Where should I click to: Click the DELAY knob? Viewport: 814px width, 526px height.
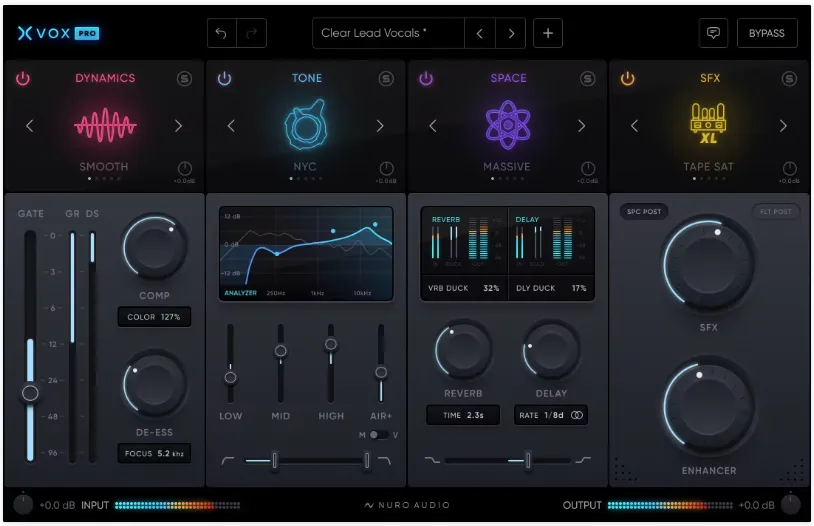[551, 351]
